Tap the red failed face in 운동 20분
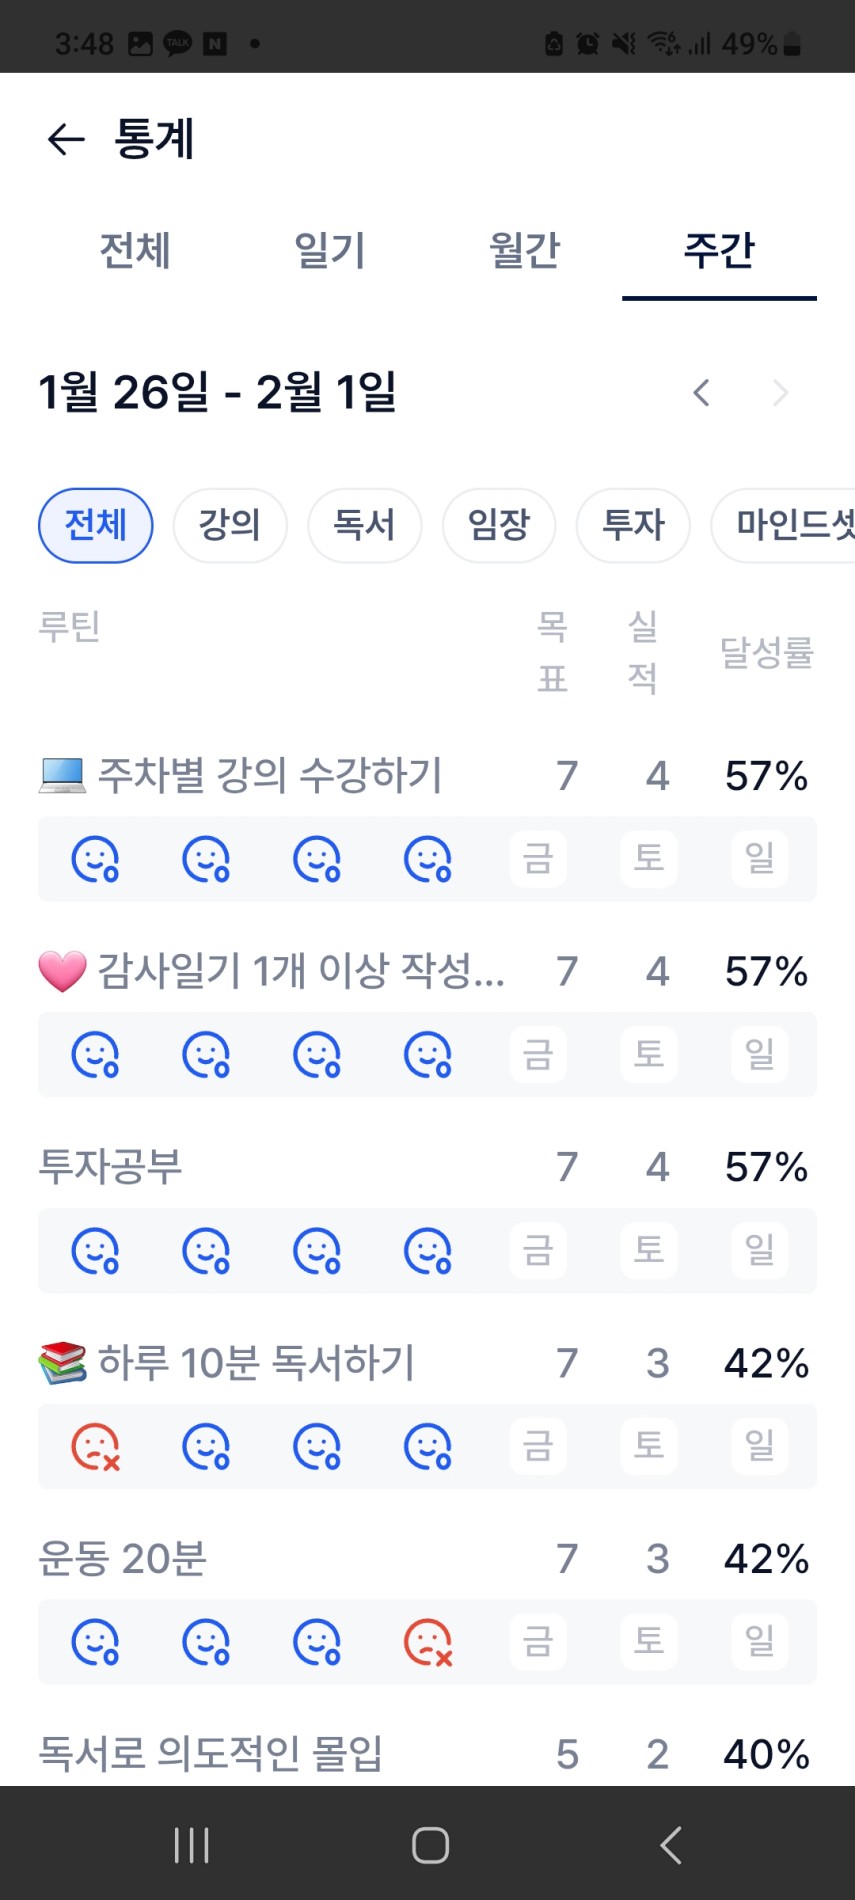 pyautogui.click(x=428, y=1642)
